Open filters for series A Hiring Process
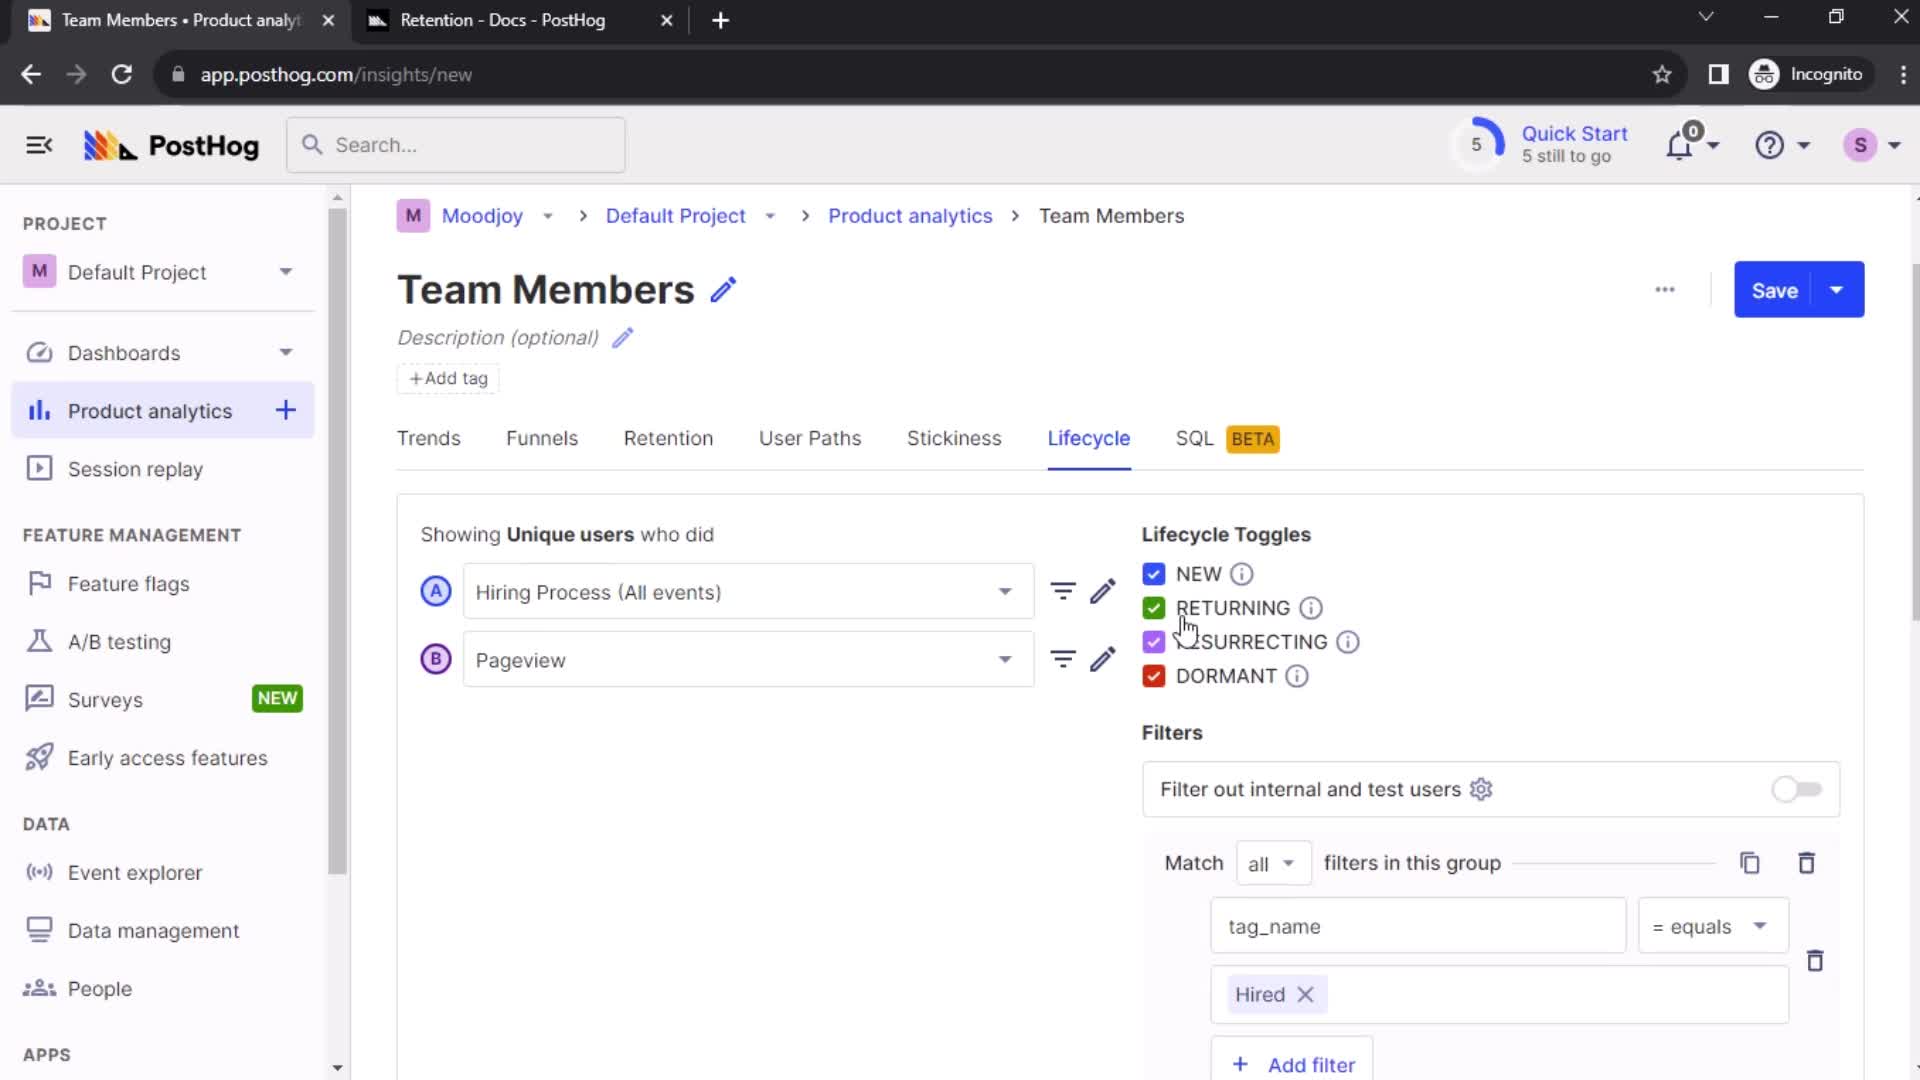 pos(1063,592)
